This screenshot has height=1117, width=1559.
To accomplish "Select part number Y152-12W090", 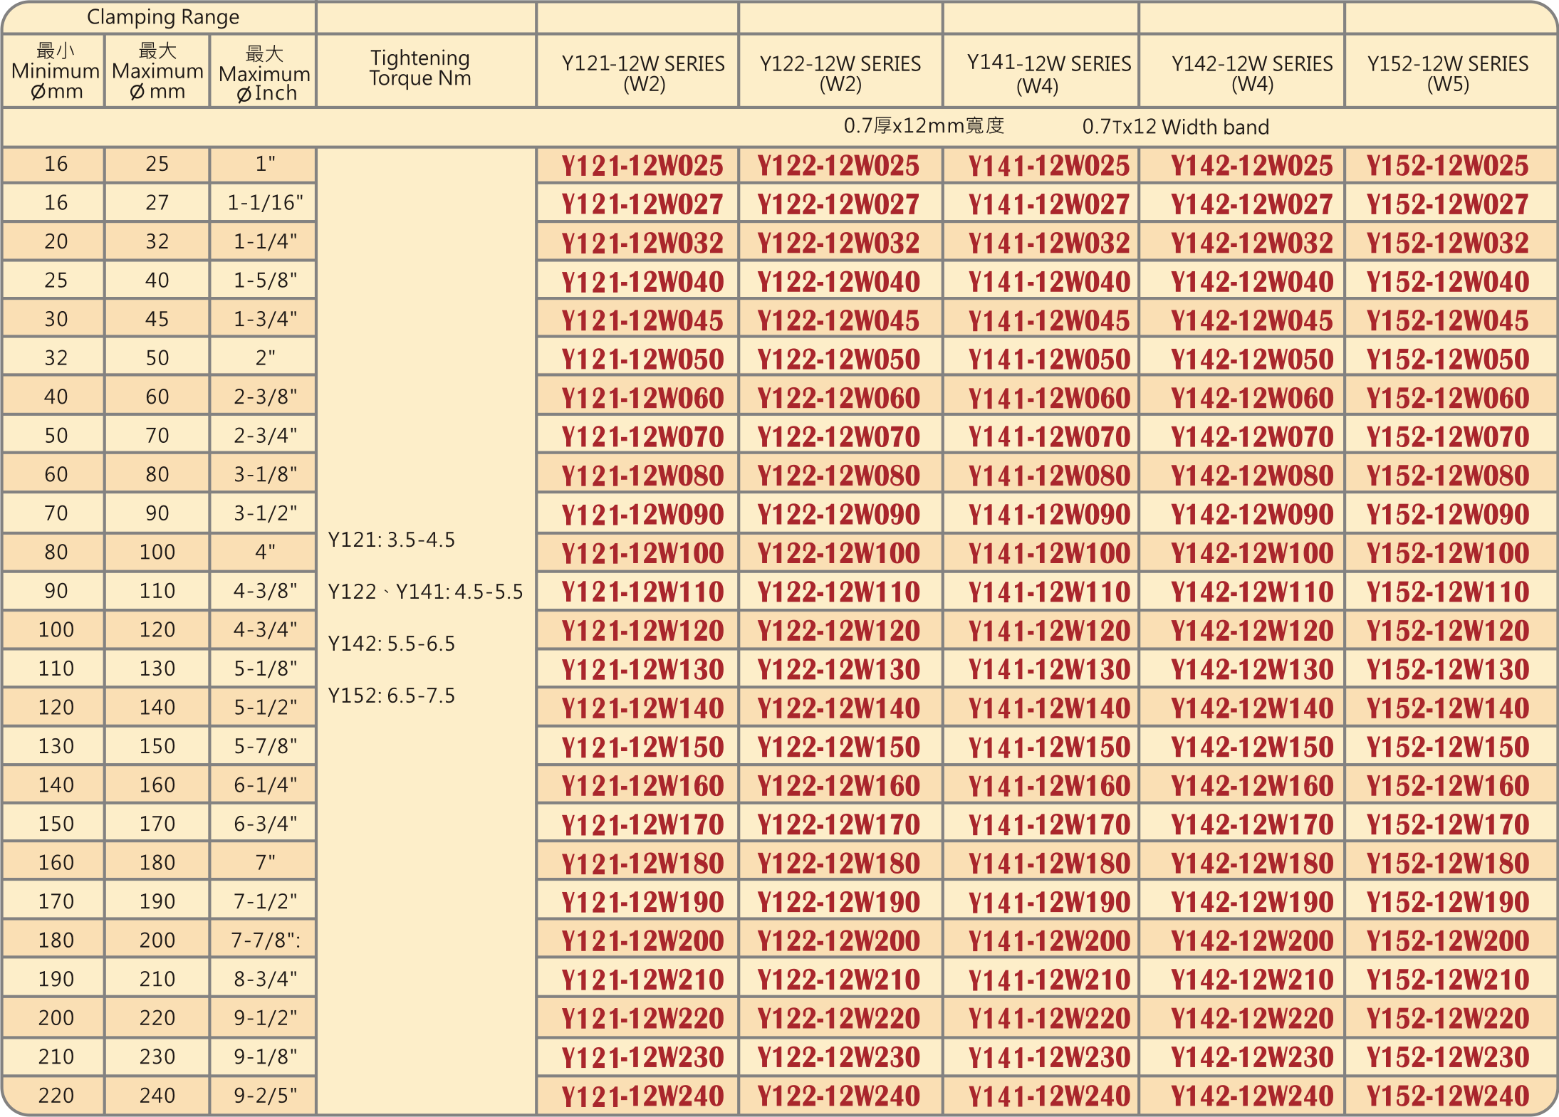I will (x=1448, y=515).
